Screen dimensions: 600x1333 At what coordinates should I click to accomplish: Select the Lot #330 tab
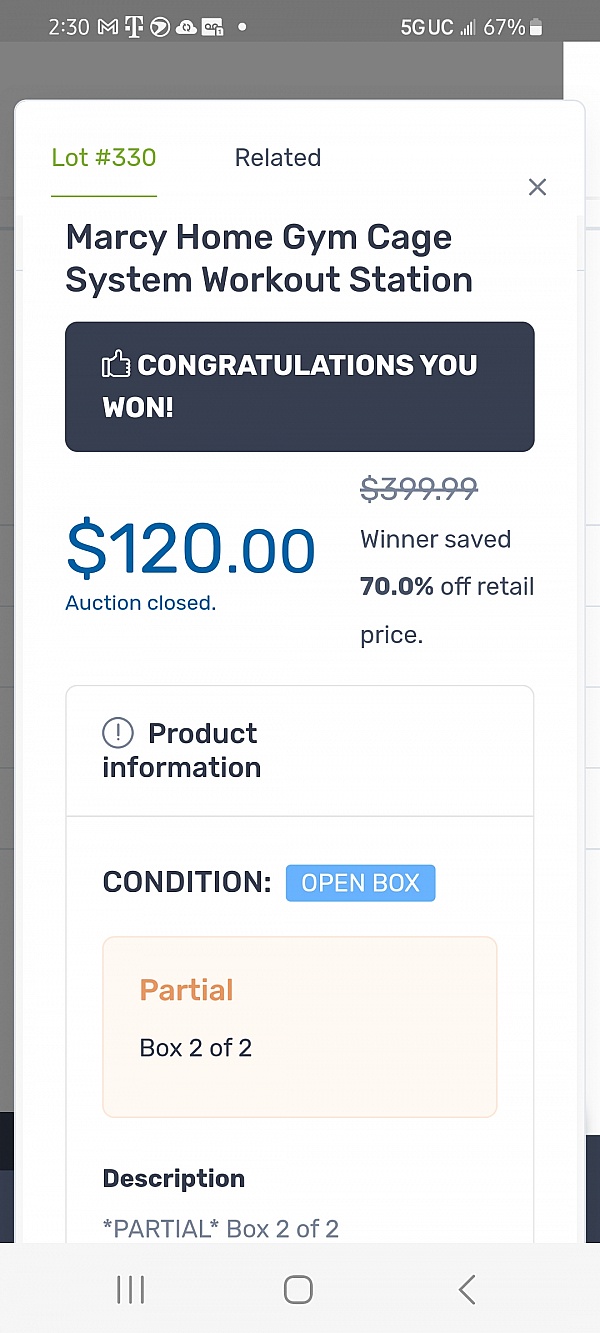[104, 158]
